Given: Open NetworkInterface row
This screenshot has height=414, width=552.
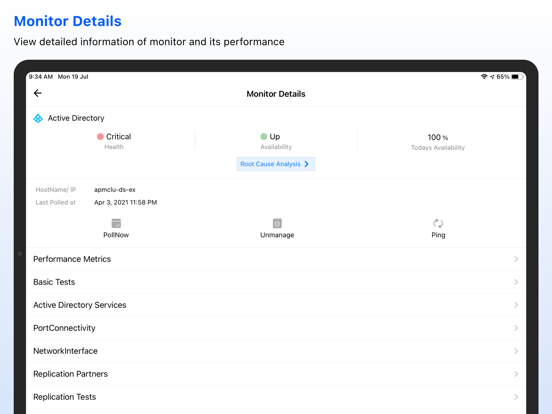Looking at the screenshot, I should (x=276, y=351).
